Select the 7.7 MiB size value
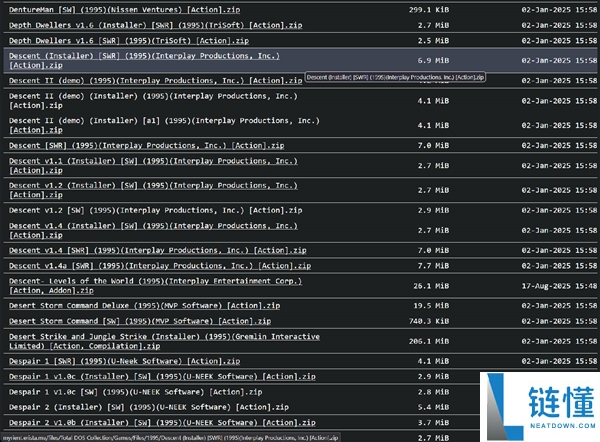Screen dimensions: 600x442 tap(433, 266)
